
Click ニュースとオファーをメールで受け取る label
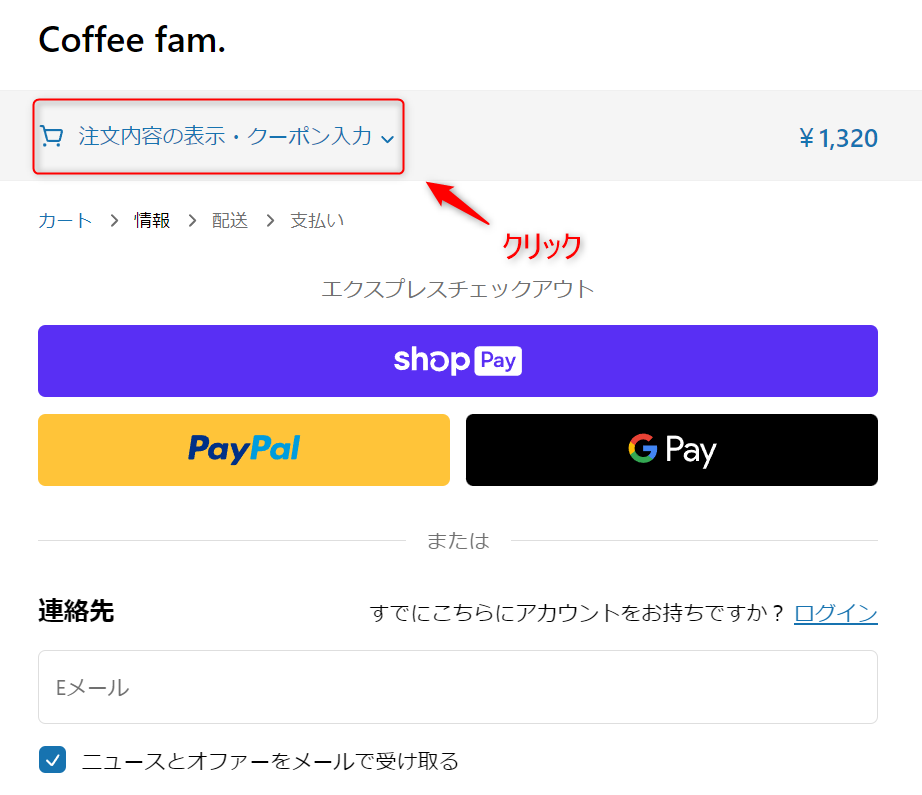[x=270, y=761]
